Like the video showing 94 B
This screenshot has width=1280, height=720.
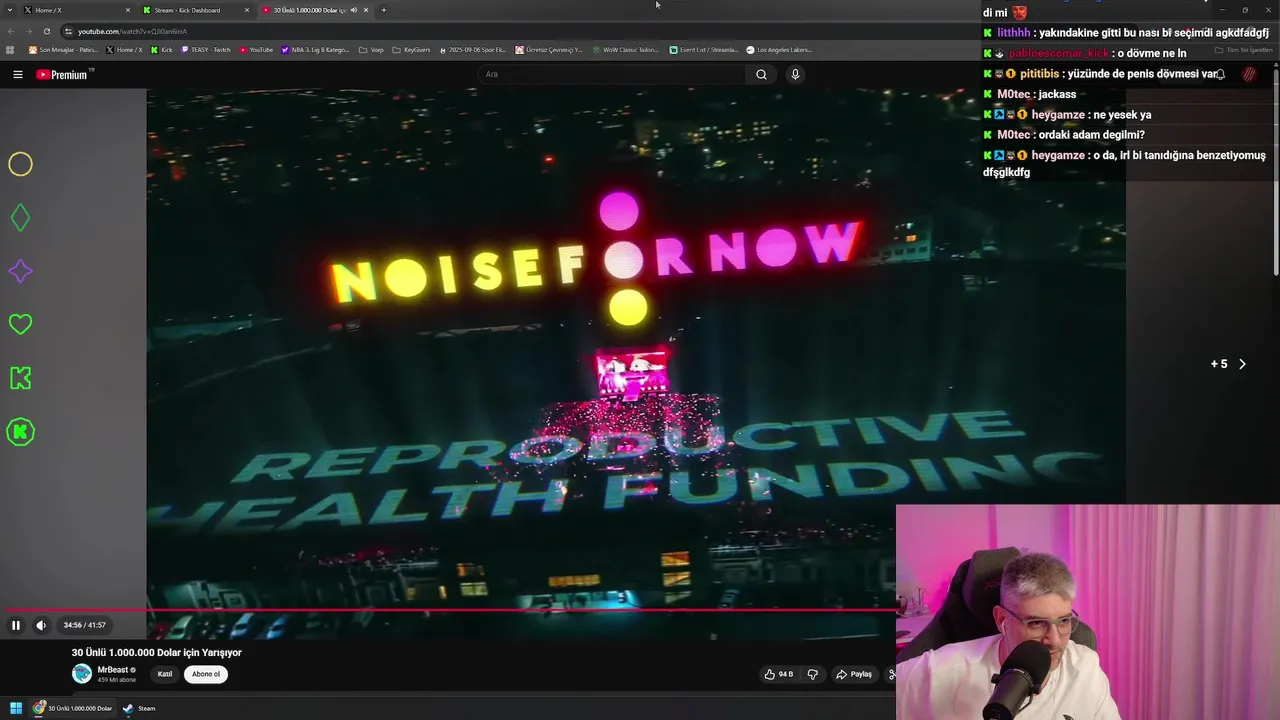pos(779,674)
